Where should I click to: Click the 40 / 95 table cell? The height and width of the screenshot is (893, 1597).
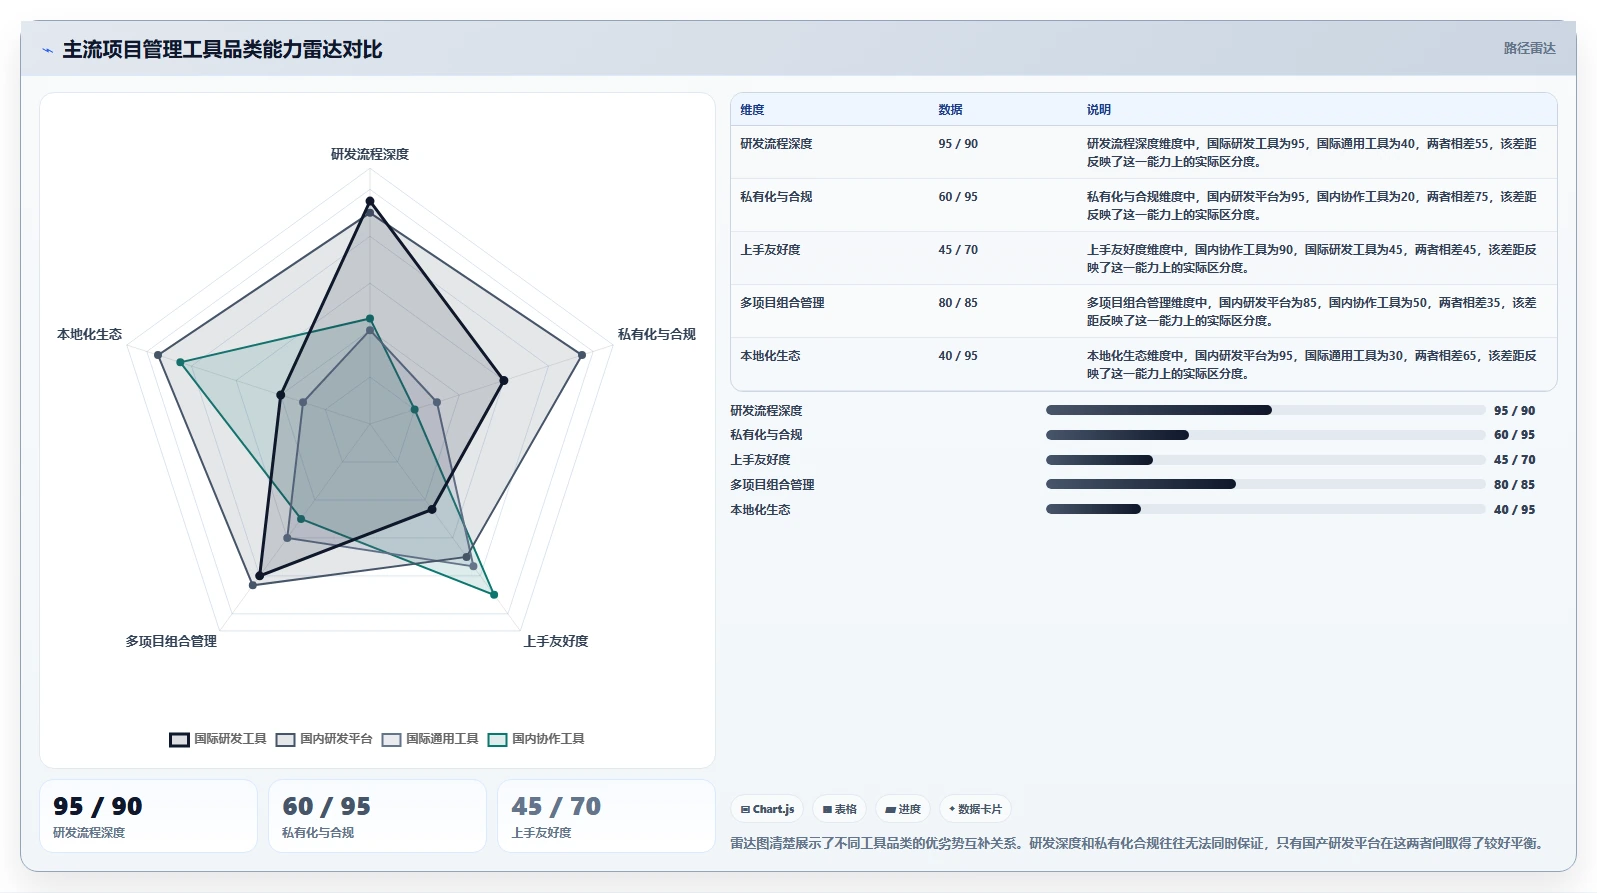click(x=958, y=356)
